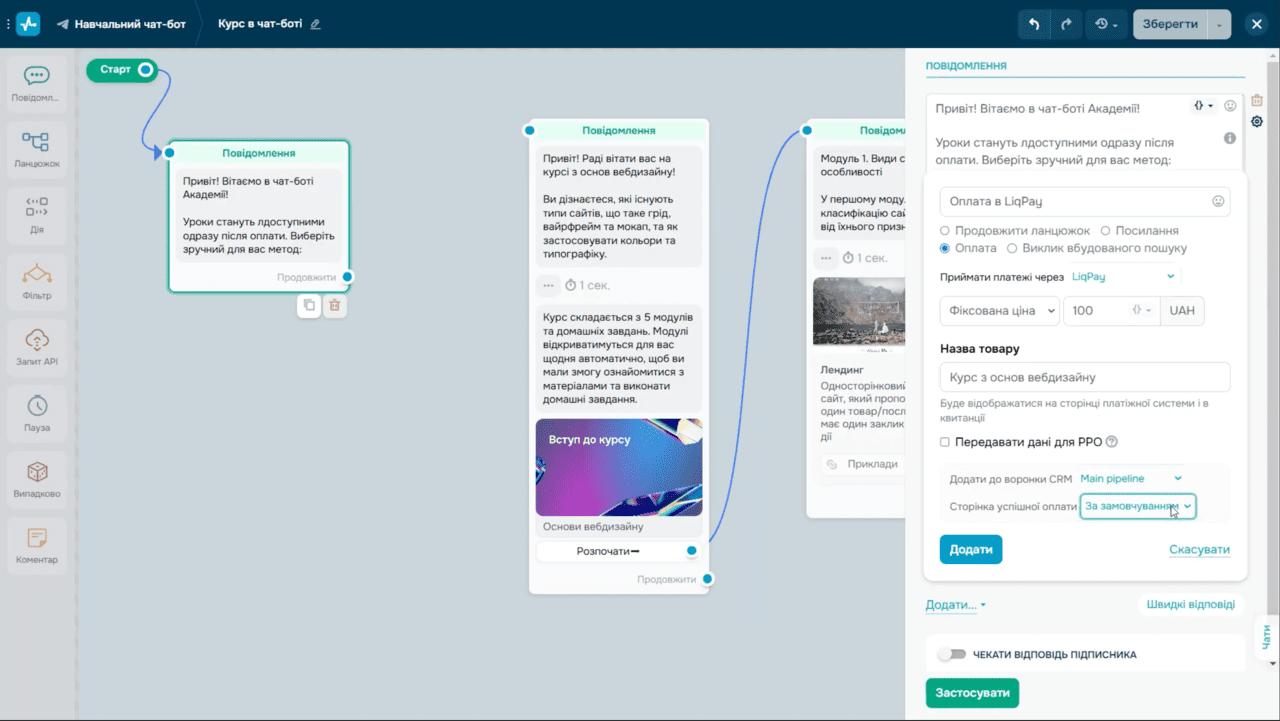Click the UAH currency label
1280x721 pixels.
[x=1182, y=311]
